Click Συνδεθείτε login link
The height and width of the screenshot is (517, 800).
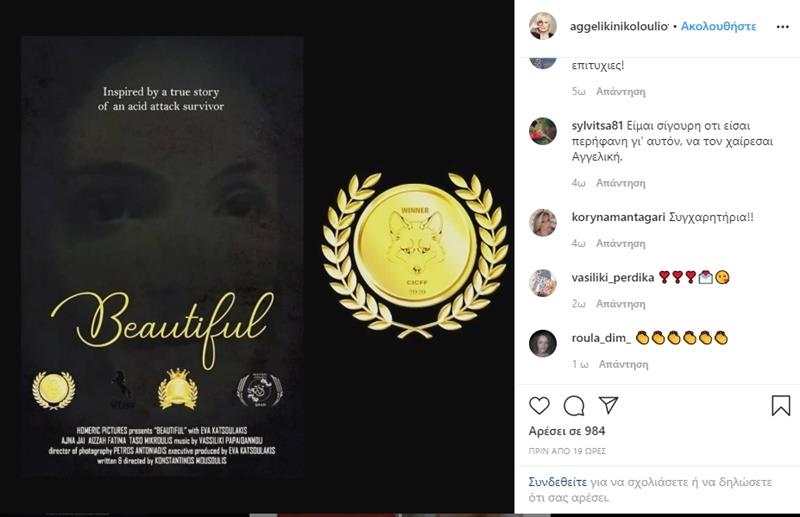pos(558,482)
